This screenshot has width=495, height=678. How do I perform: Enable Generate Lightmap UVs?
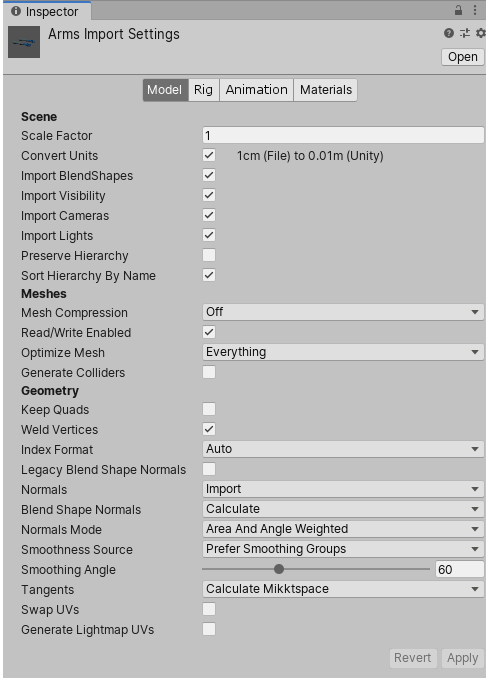tap(209, 629)
